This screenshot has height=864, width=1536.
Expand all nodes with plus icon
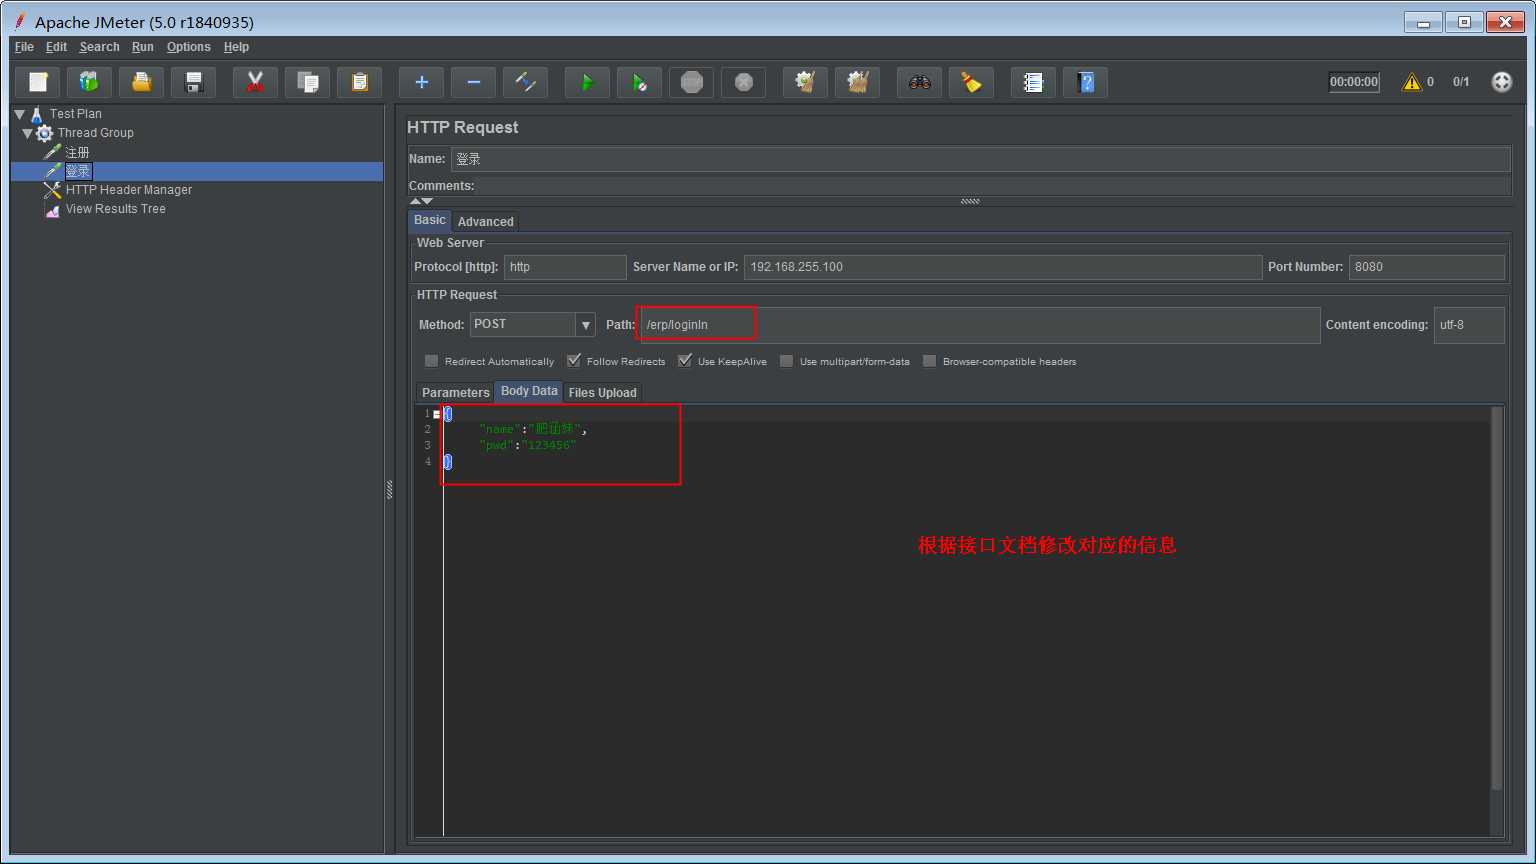[422, 82]
